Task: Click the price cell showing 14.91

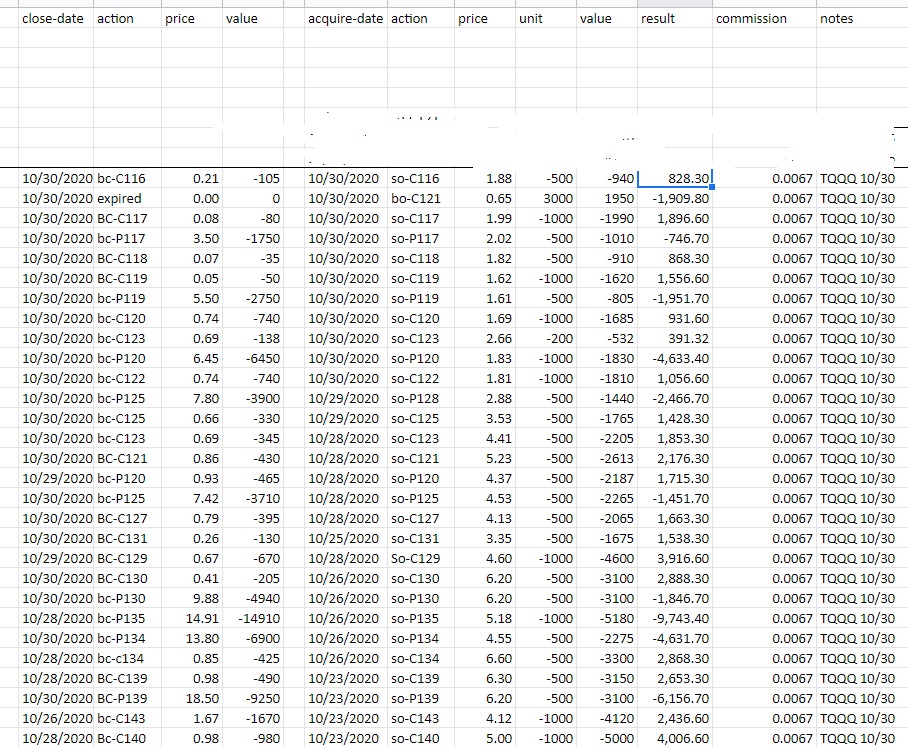Action: [x=192, y=619]
